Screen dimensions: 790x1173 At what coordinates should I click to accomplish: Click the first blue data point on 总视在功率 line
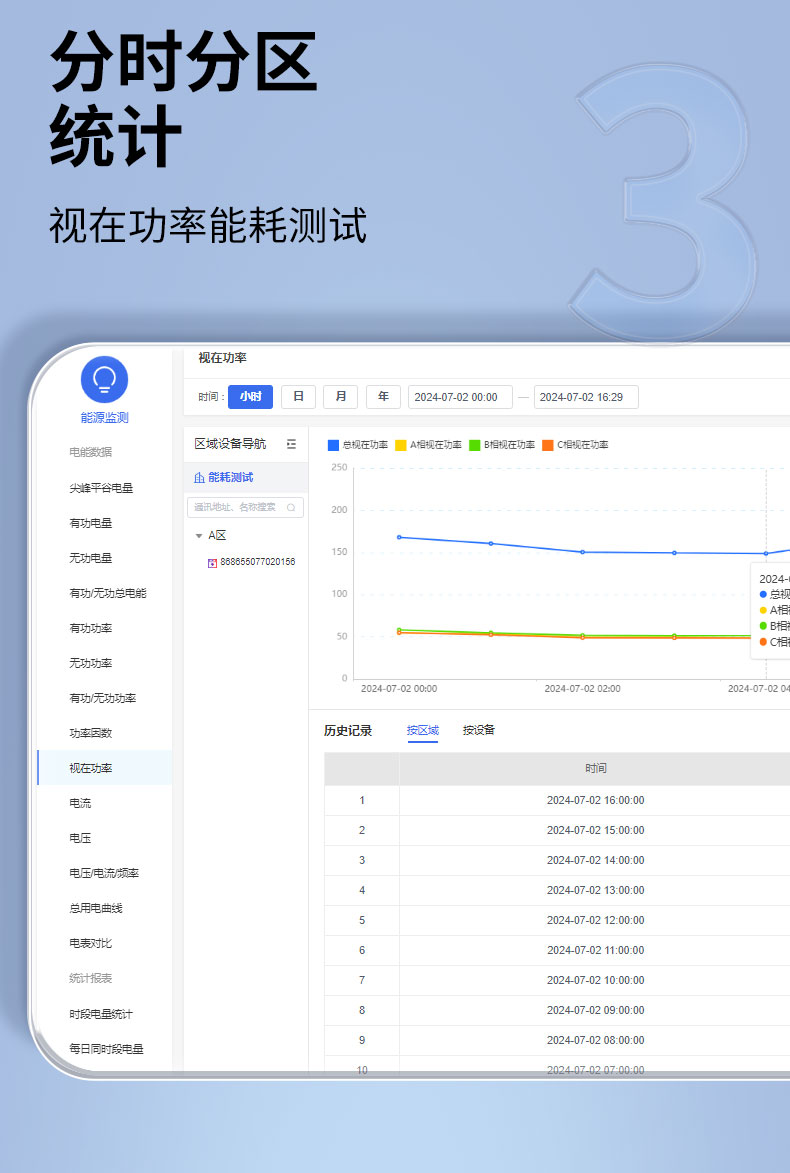[399, 537]
